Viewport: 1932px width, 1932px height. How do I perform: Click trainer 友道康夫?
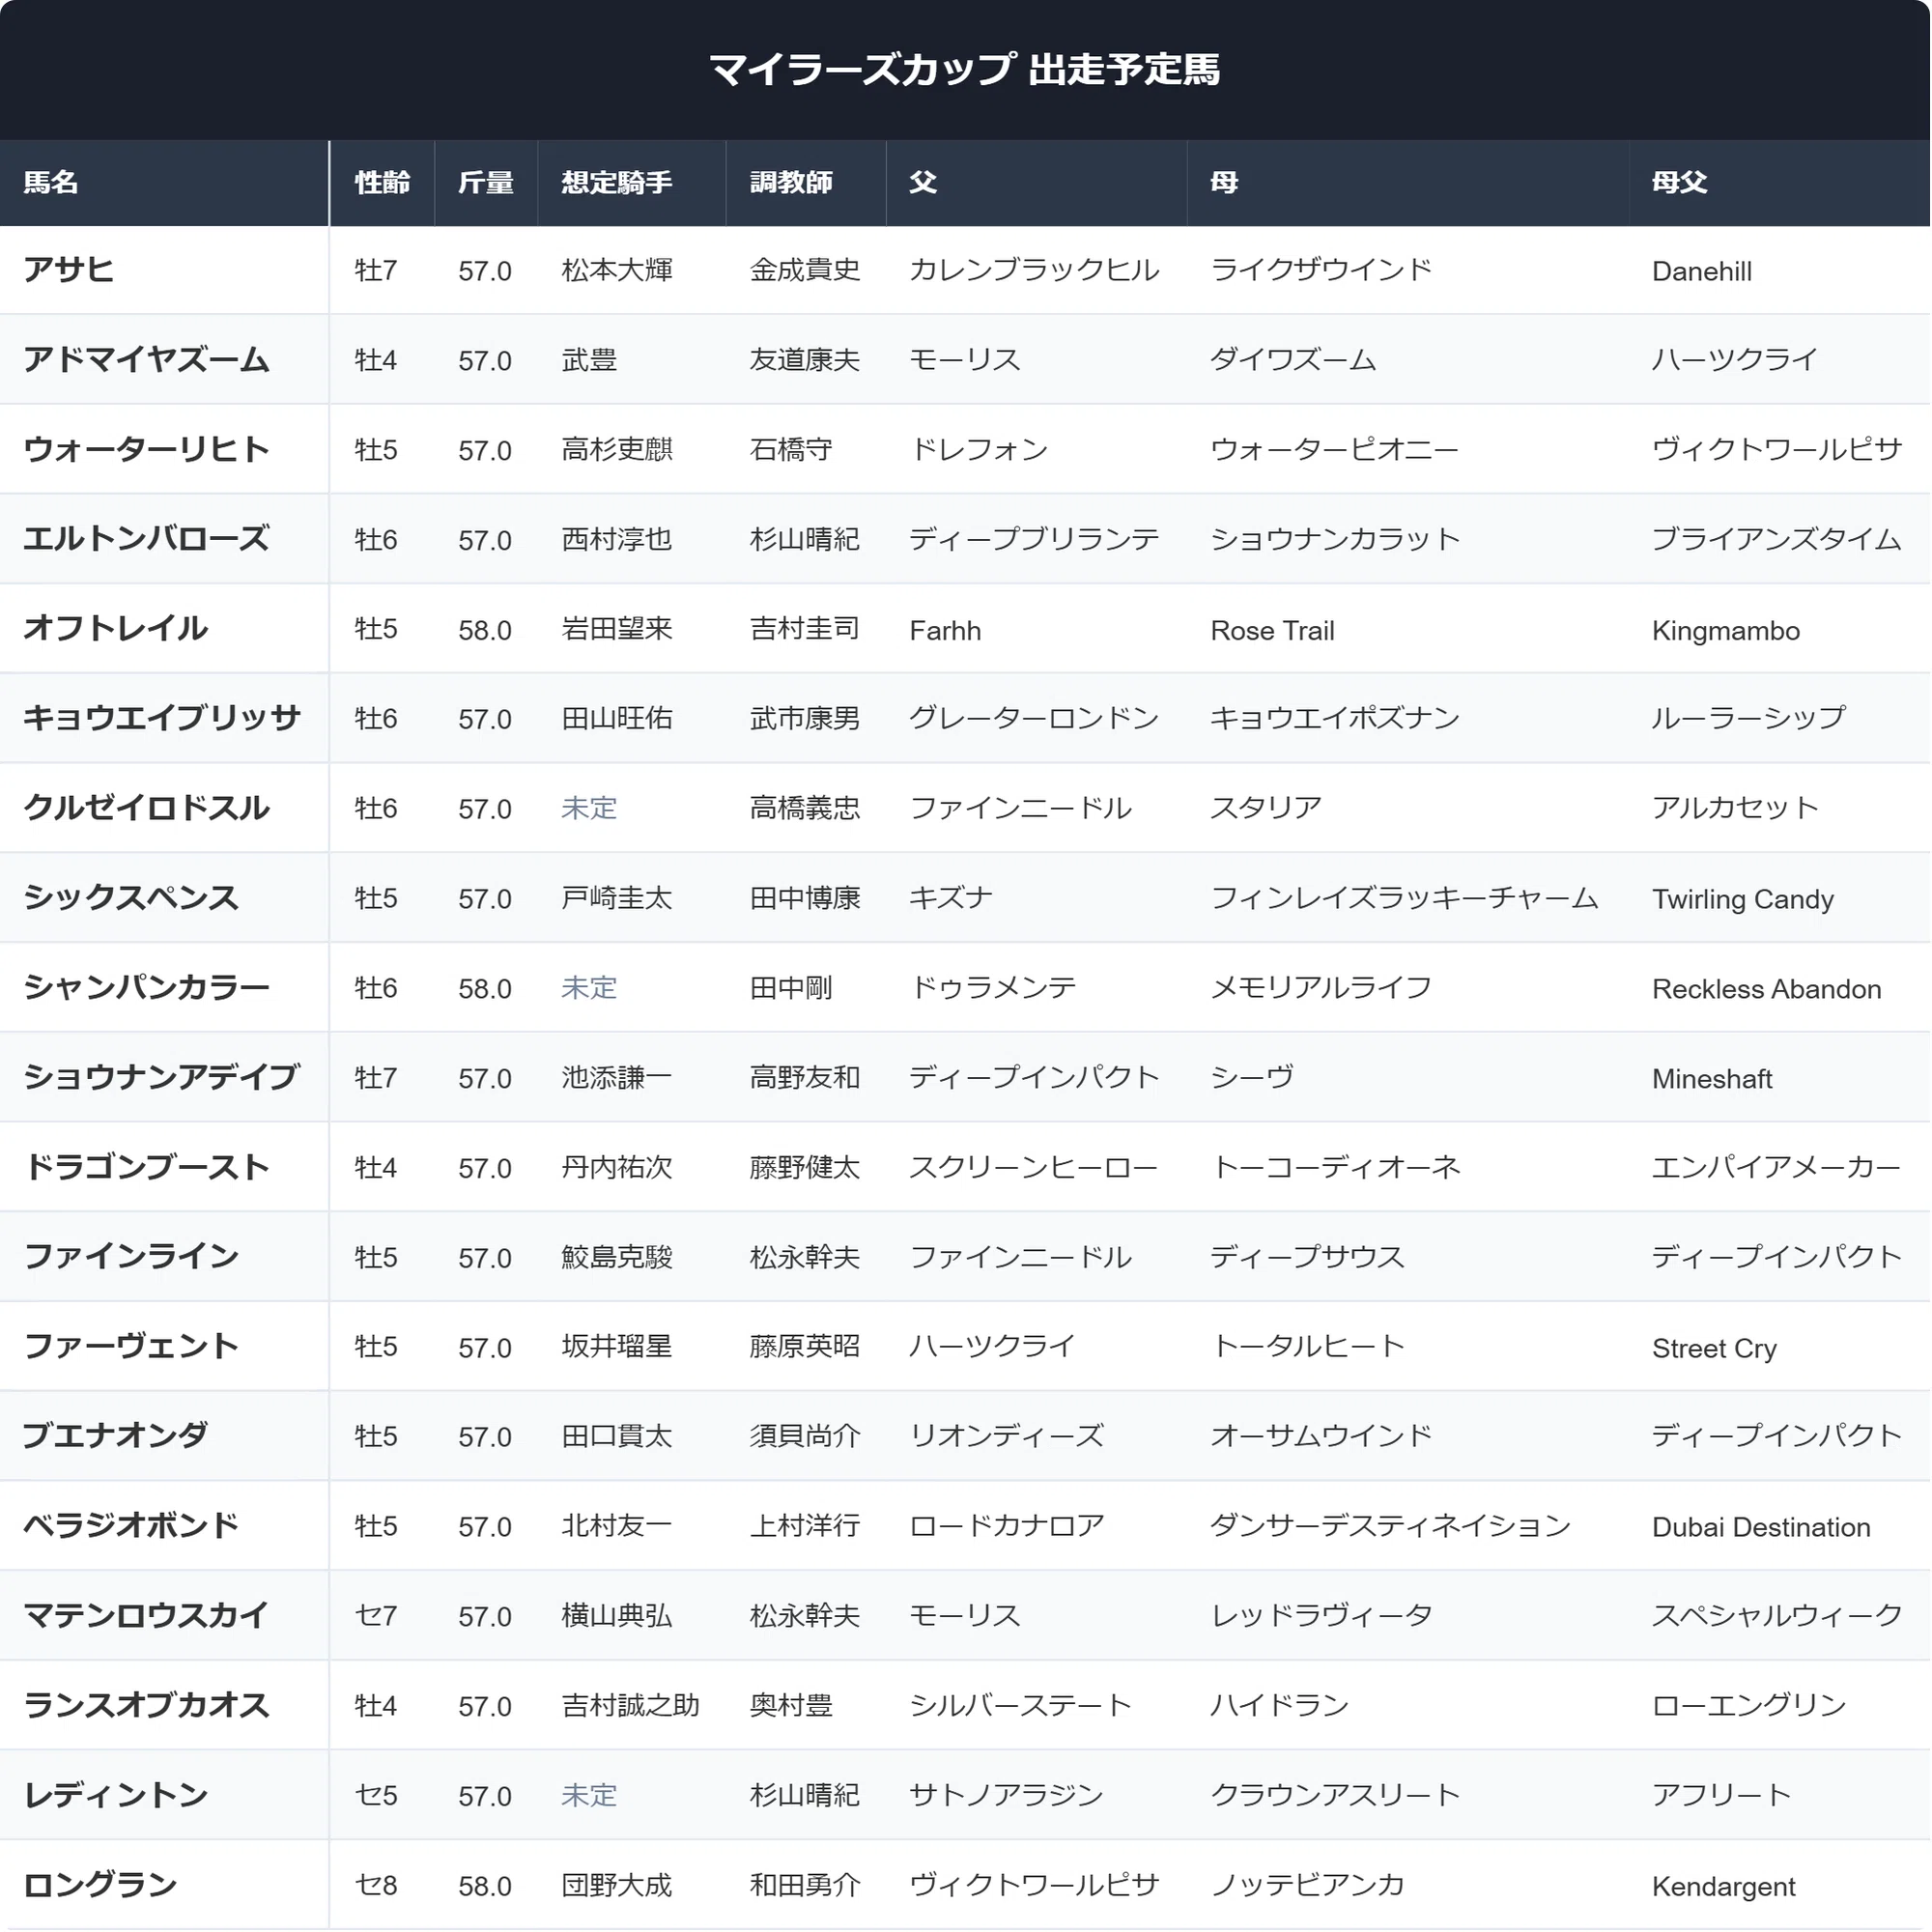coord(805,360)
